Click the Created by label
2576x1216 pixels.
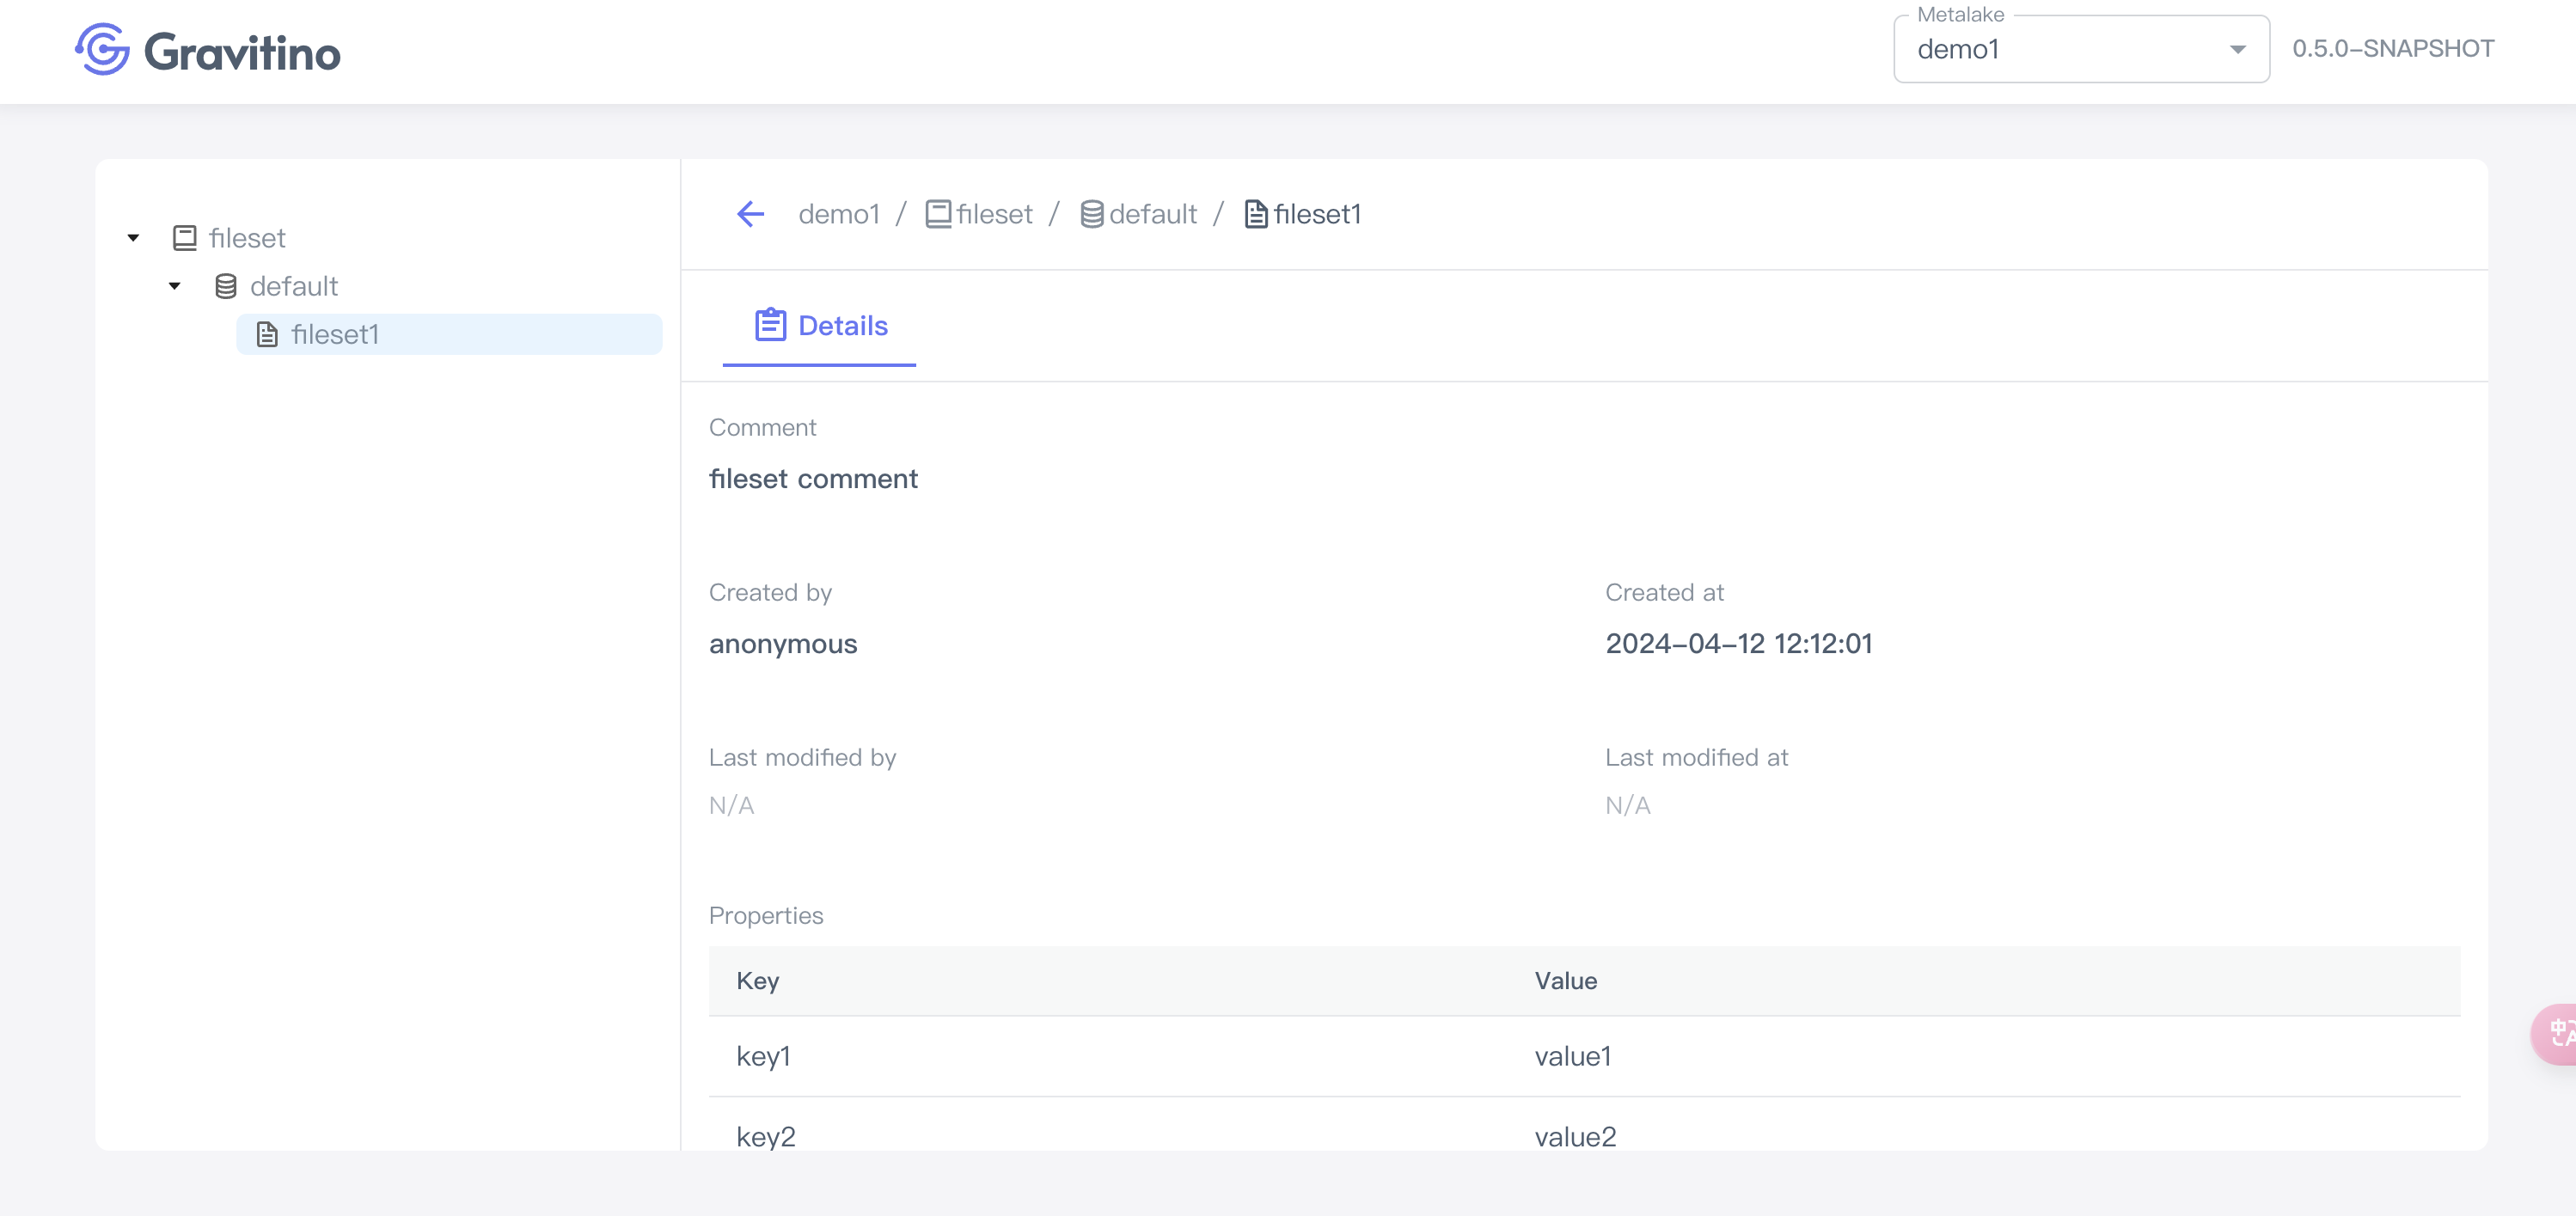point(770,593)
